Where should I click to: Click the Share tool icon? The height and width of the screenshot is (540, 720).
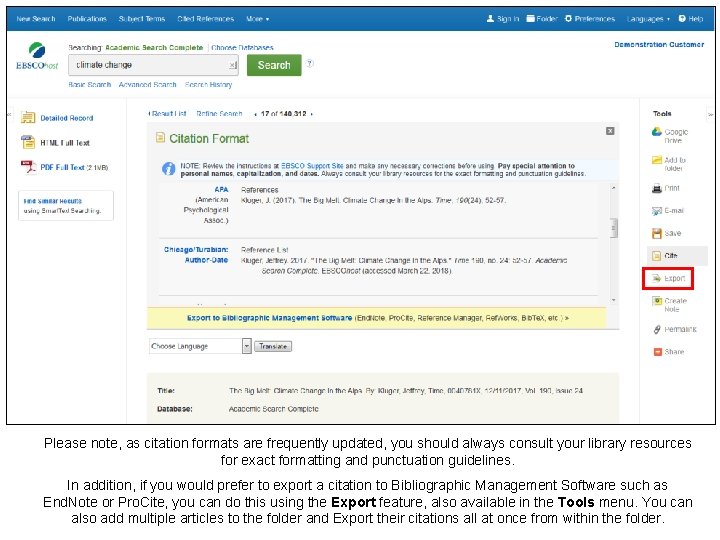coord(658,351)
